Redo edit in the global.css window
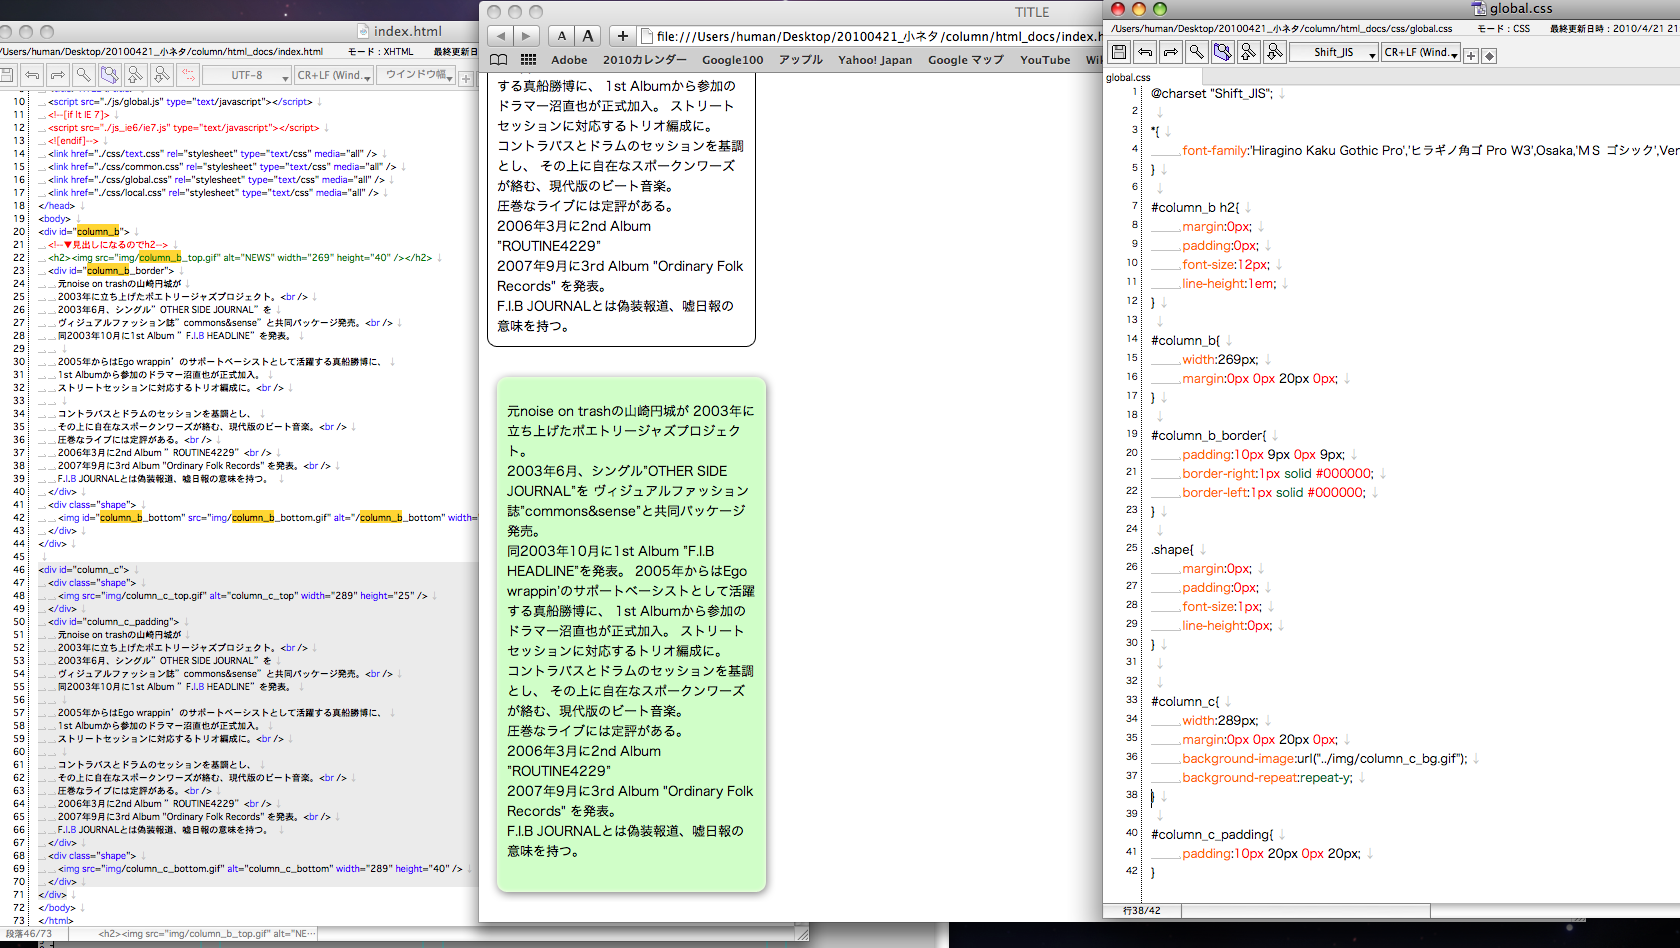The image size is (1680, 948). [1170, 52]
